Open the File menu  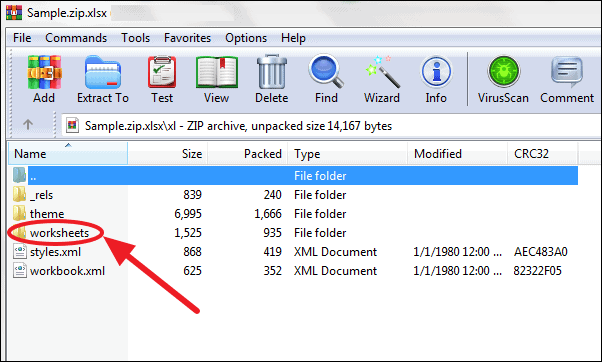click(x=22, y=38)
